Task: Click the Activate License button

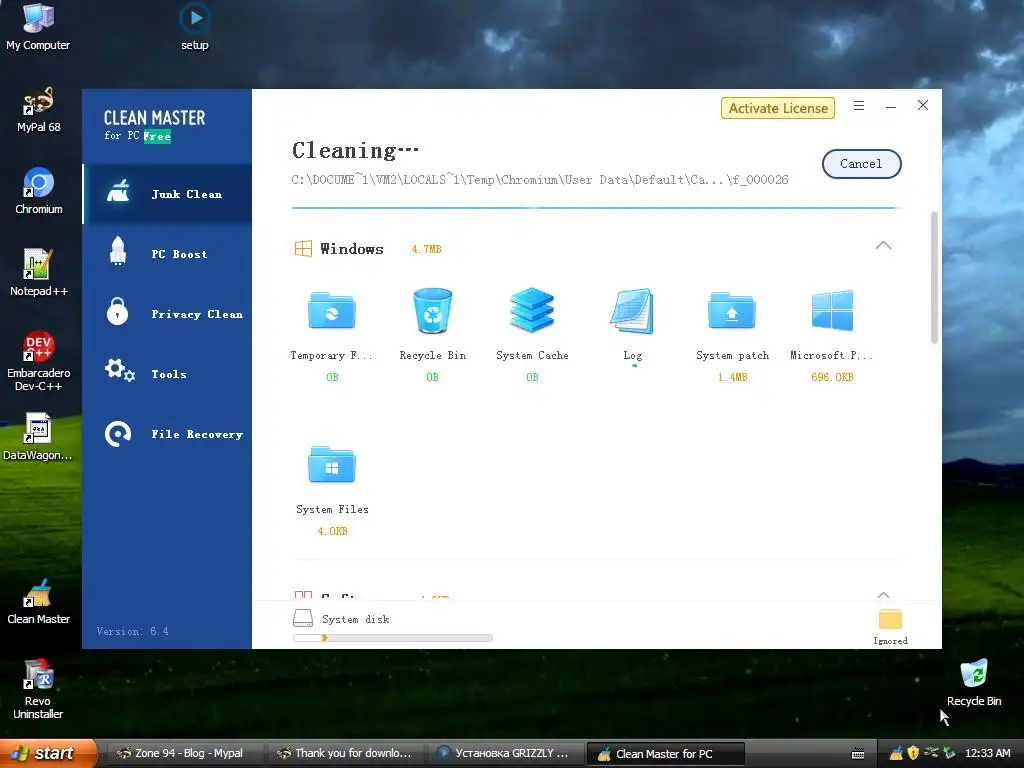Action: pyautogui.click(x=778, y=108)
